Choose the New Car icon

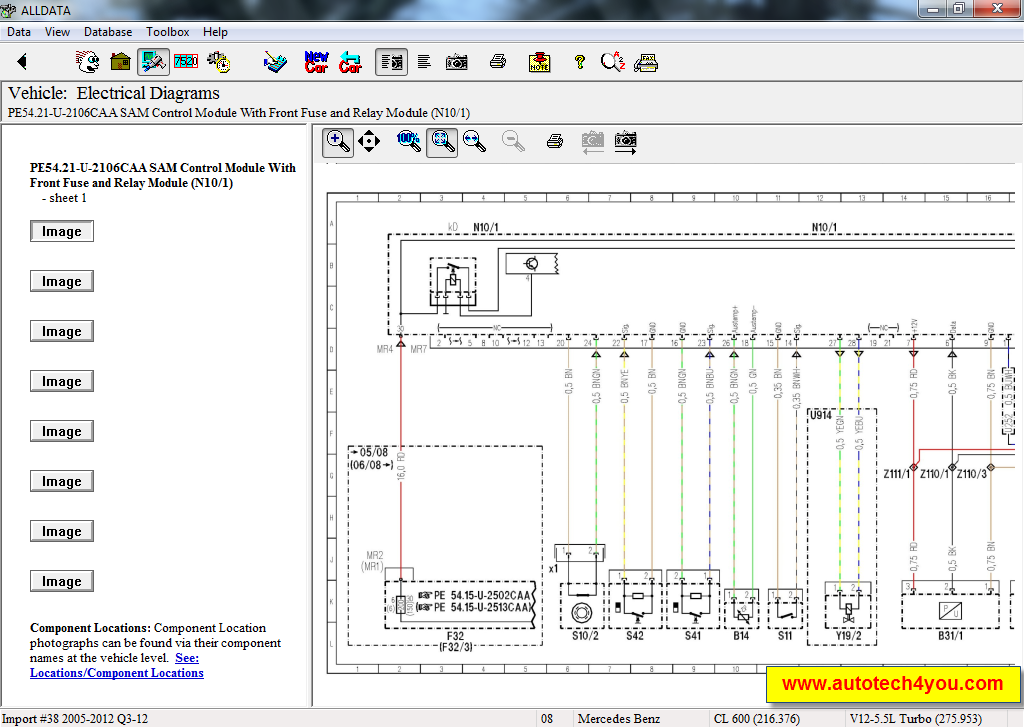click(317, 62)
